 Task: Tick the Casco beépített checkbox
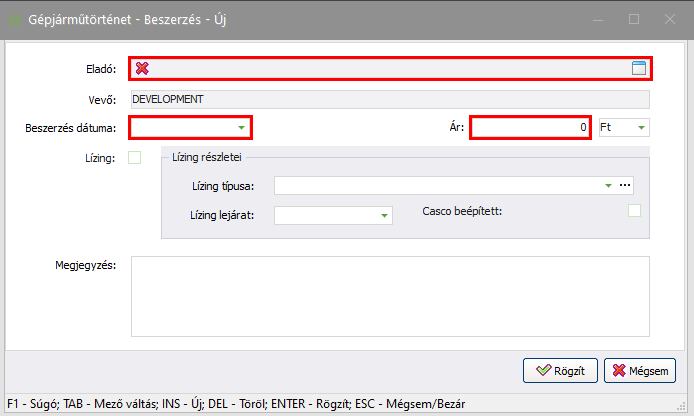click(633, 211)
